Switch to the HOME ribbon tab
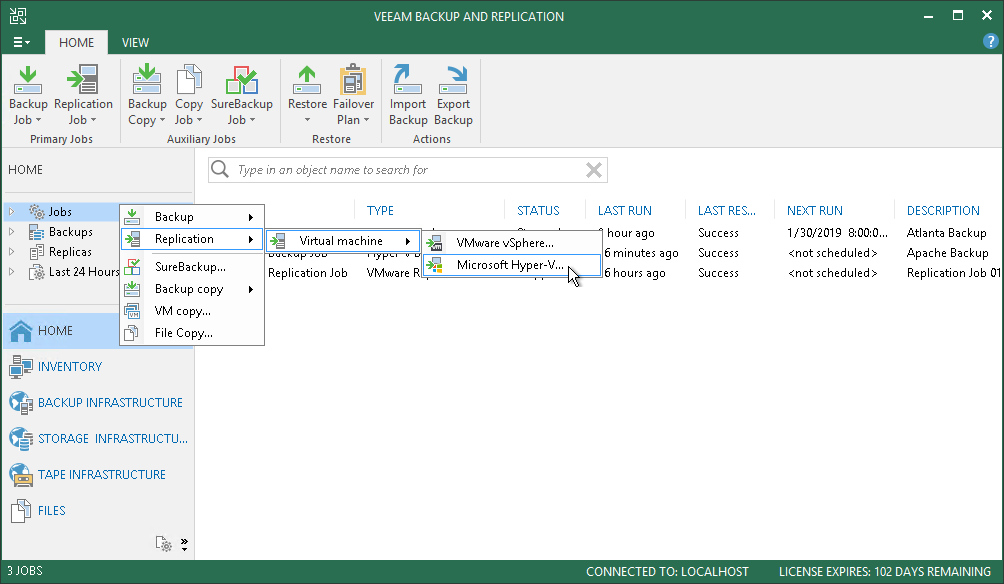The image size is (1004, 584). (76, 42)
